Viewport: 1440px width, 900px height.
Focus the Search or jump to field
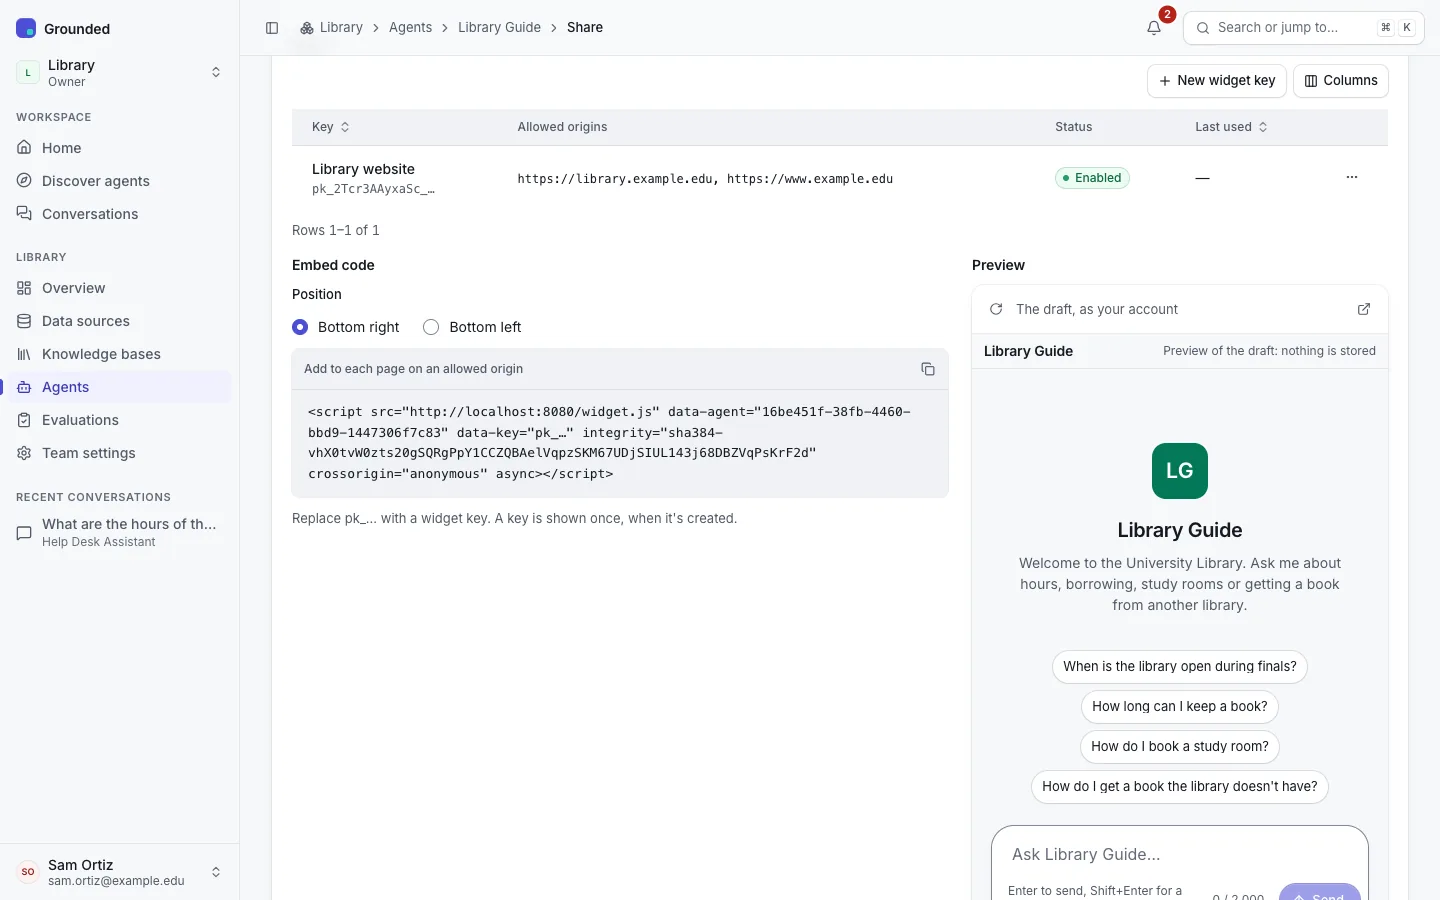1304,28
